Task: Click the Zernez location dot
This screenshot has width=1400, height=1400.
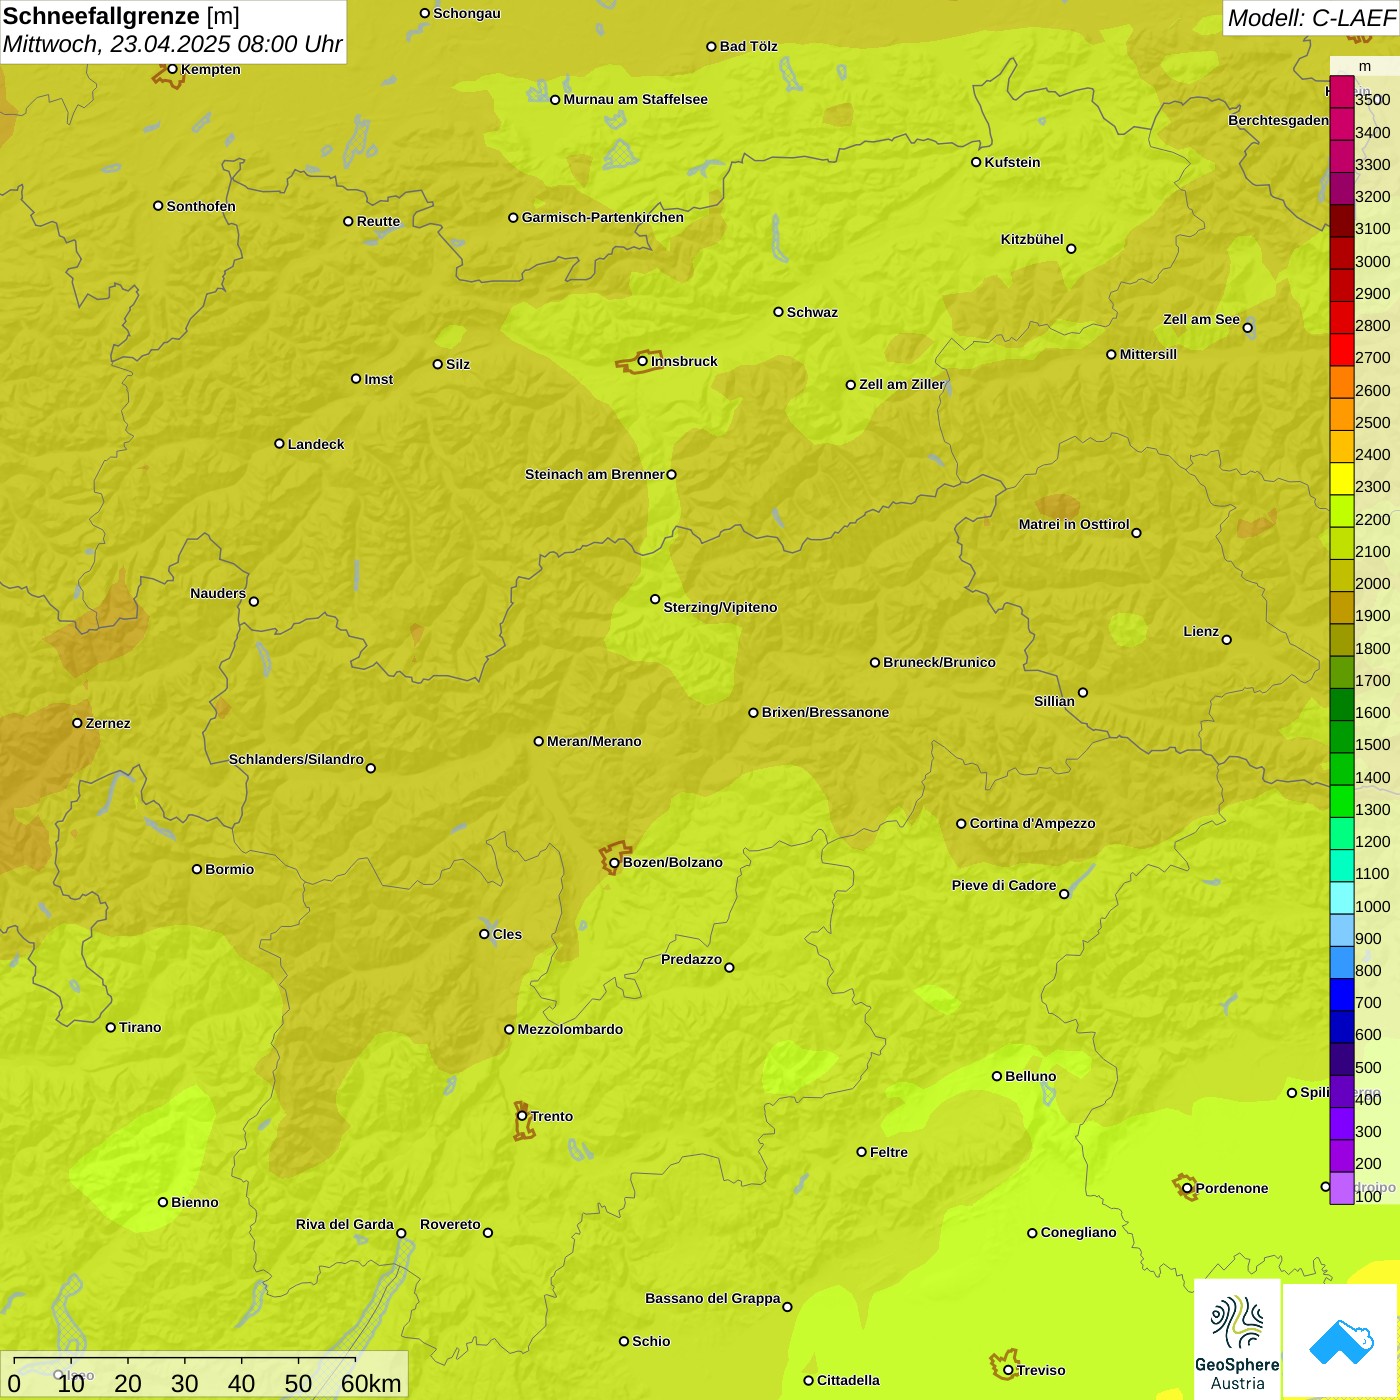Action: [x=77, y=723]
